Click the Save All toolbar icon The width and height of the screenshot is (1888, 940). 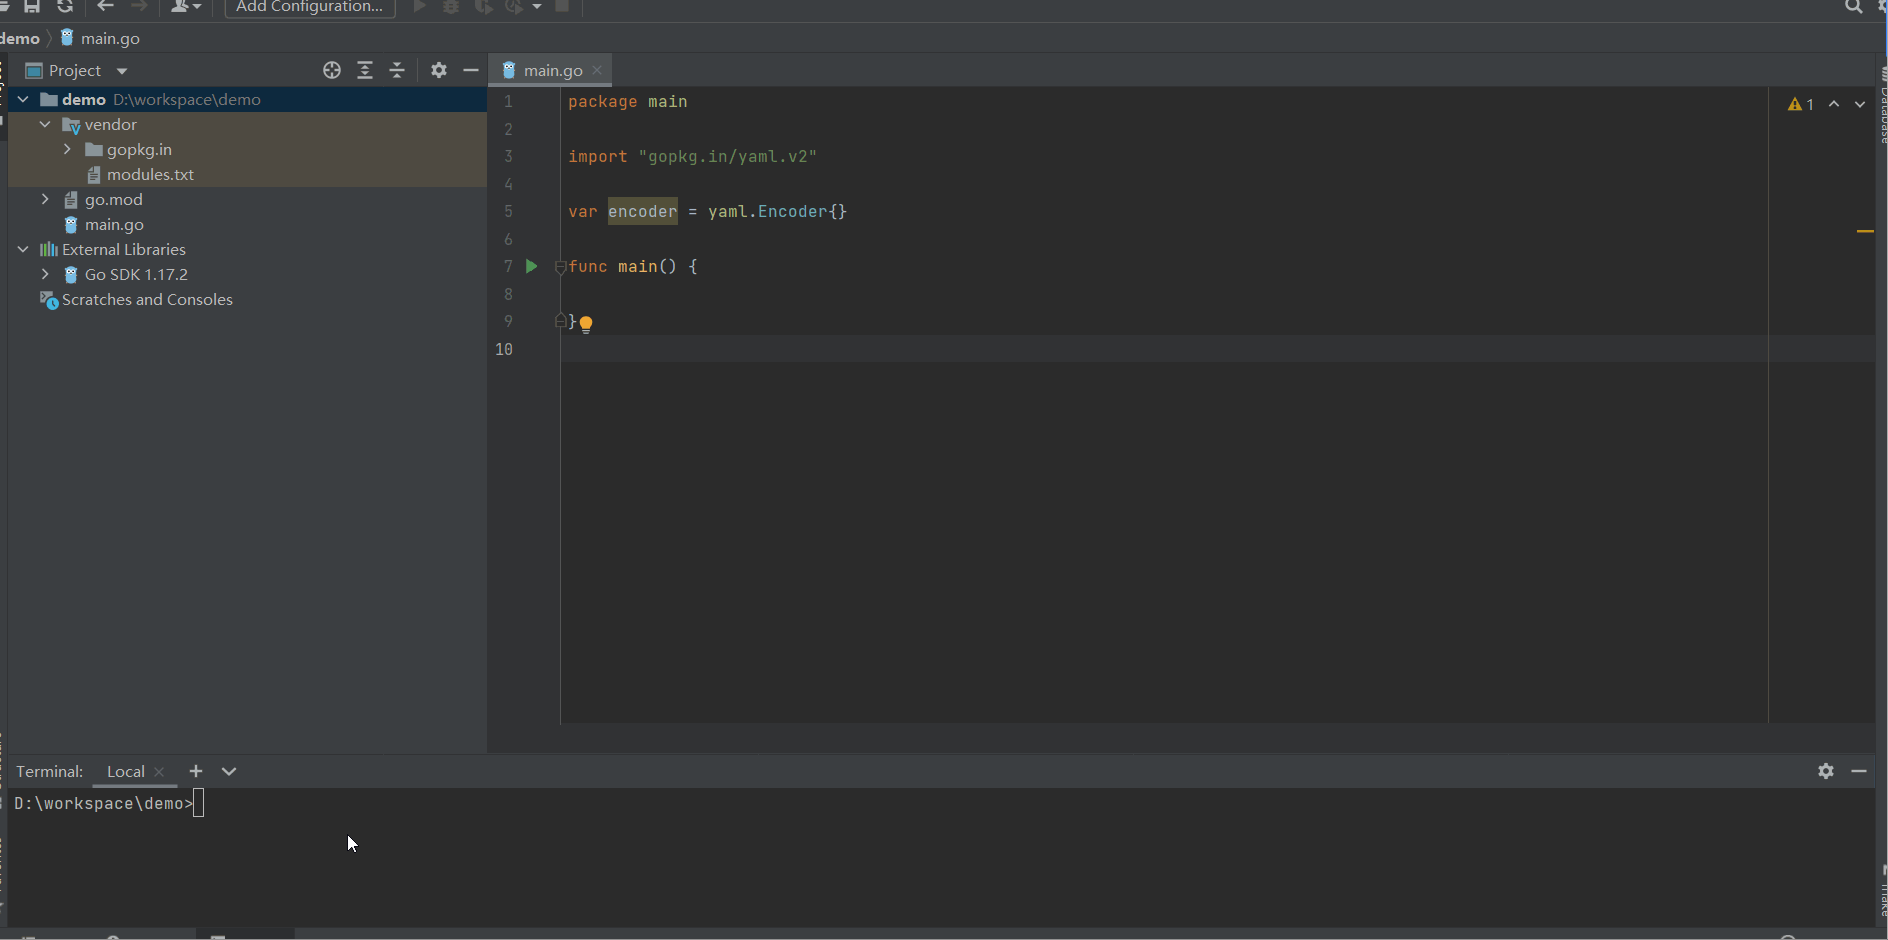(x=32, y=6)
